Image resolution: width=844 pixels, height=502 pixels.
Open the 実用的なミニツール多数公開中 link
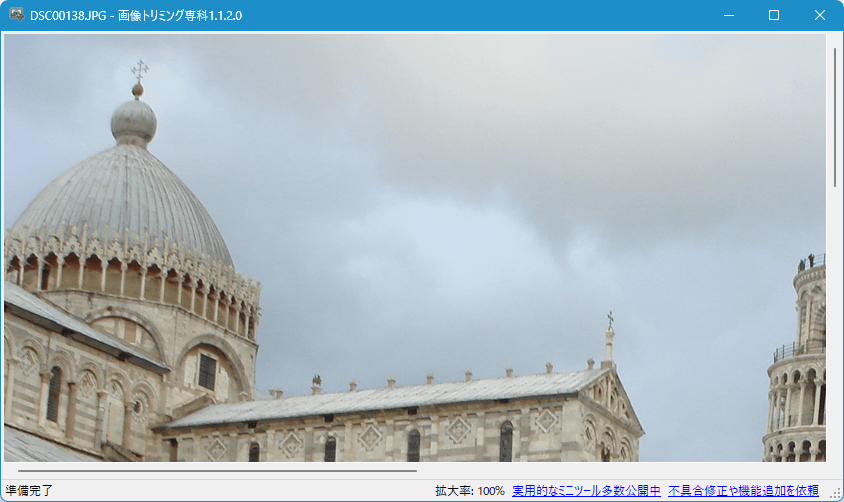coord(586,491)
